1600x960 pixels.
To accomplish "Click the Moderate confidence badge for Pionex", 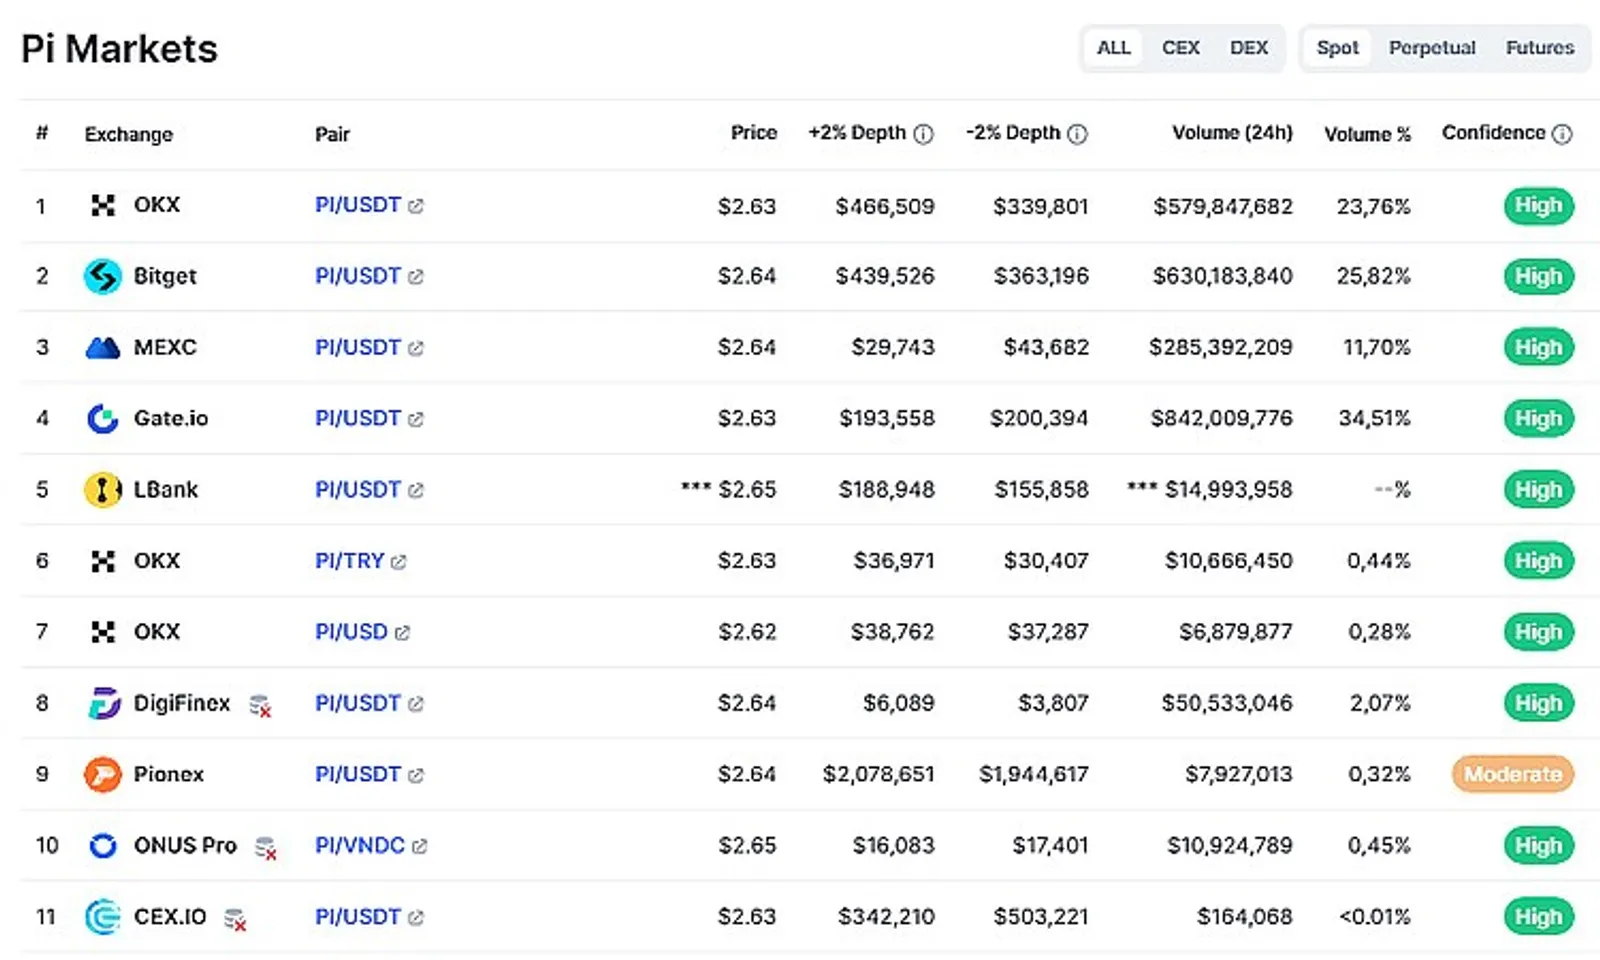I will pos(1513,774).
